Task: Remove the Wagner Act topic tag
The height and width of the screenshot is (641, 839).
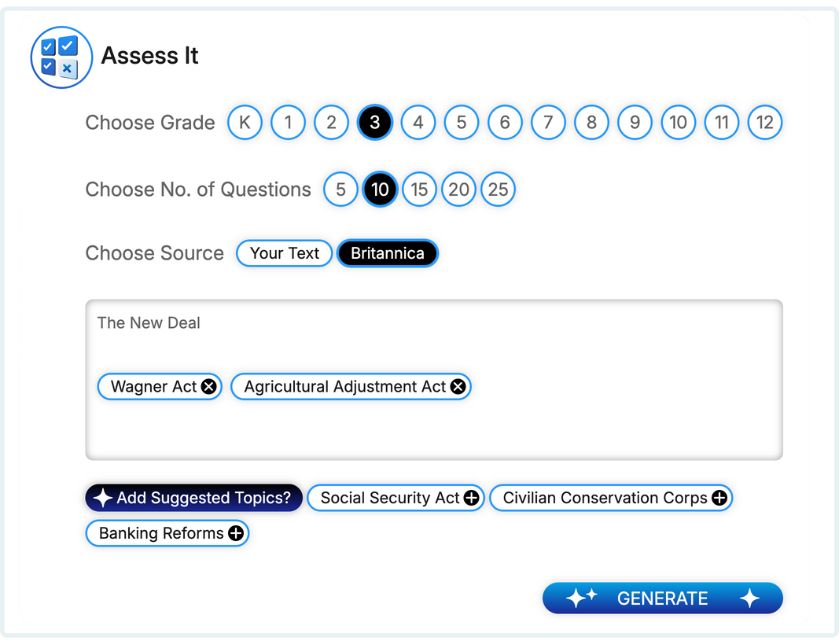Action: (208, 387)
